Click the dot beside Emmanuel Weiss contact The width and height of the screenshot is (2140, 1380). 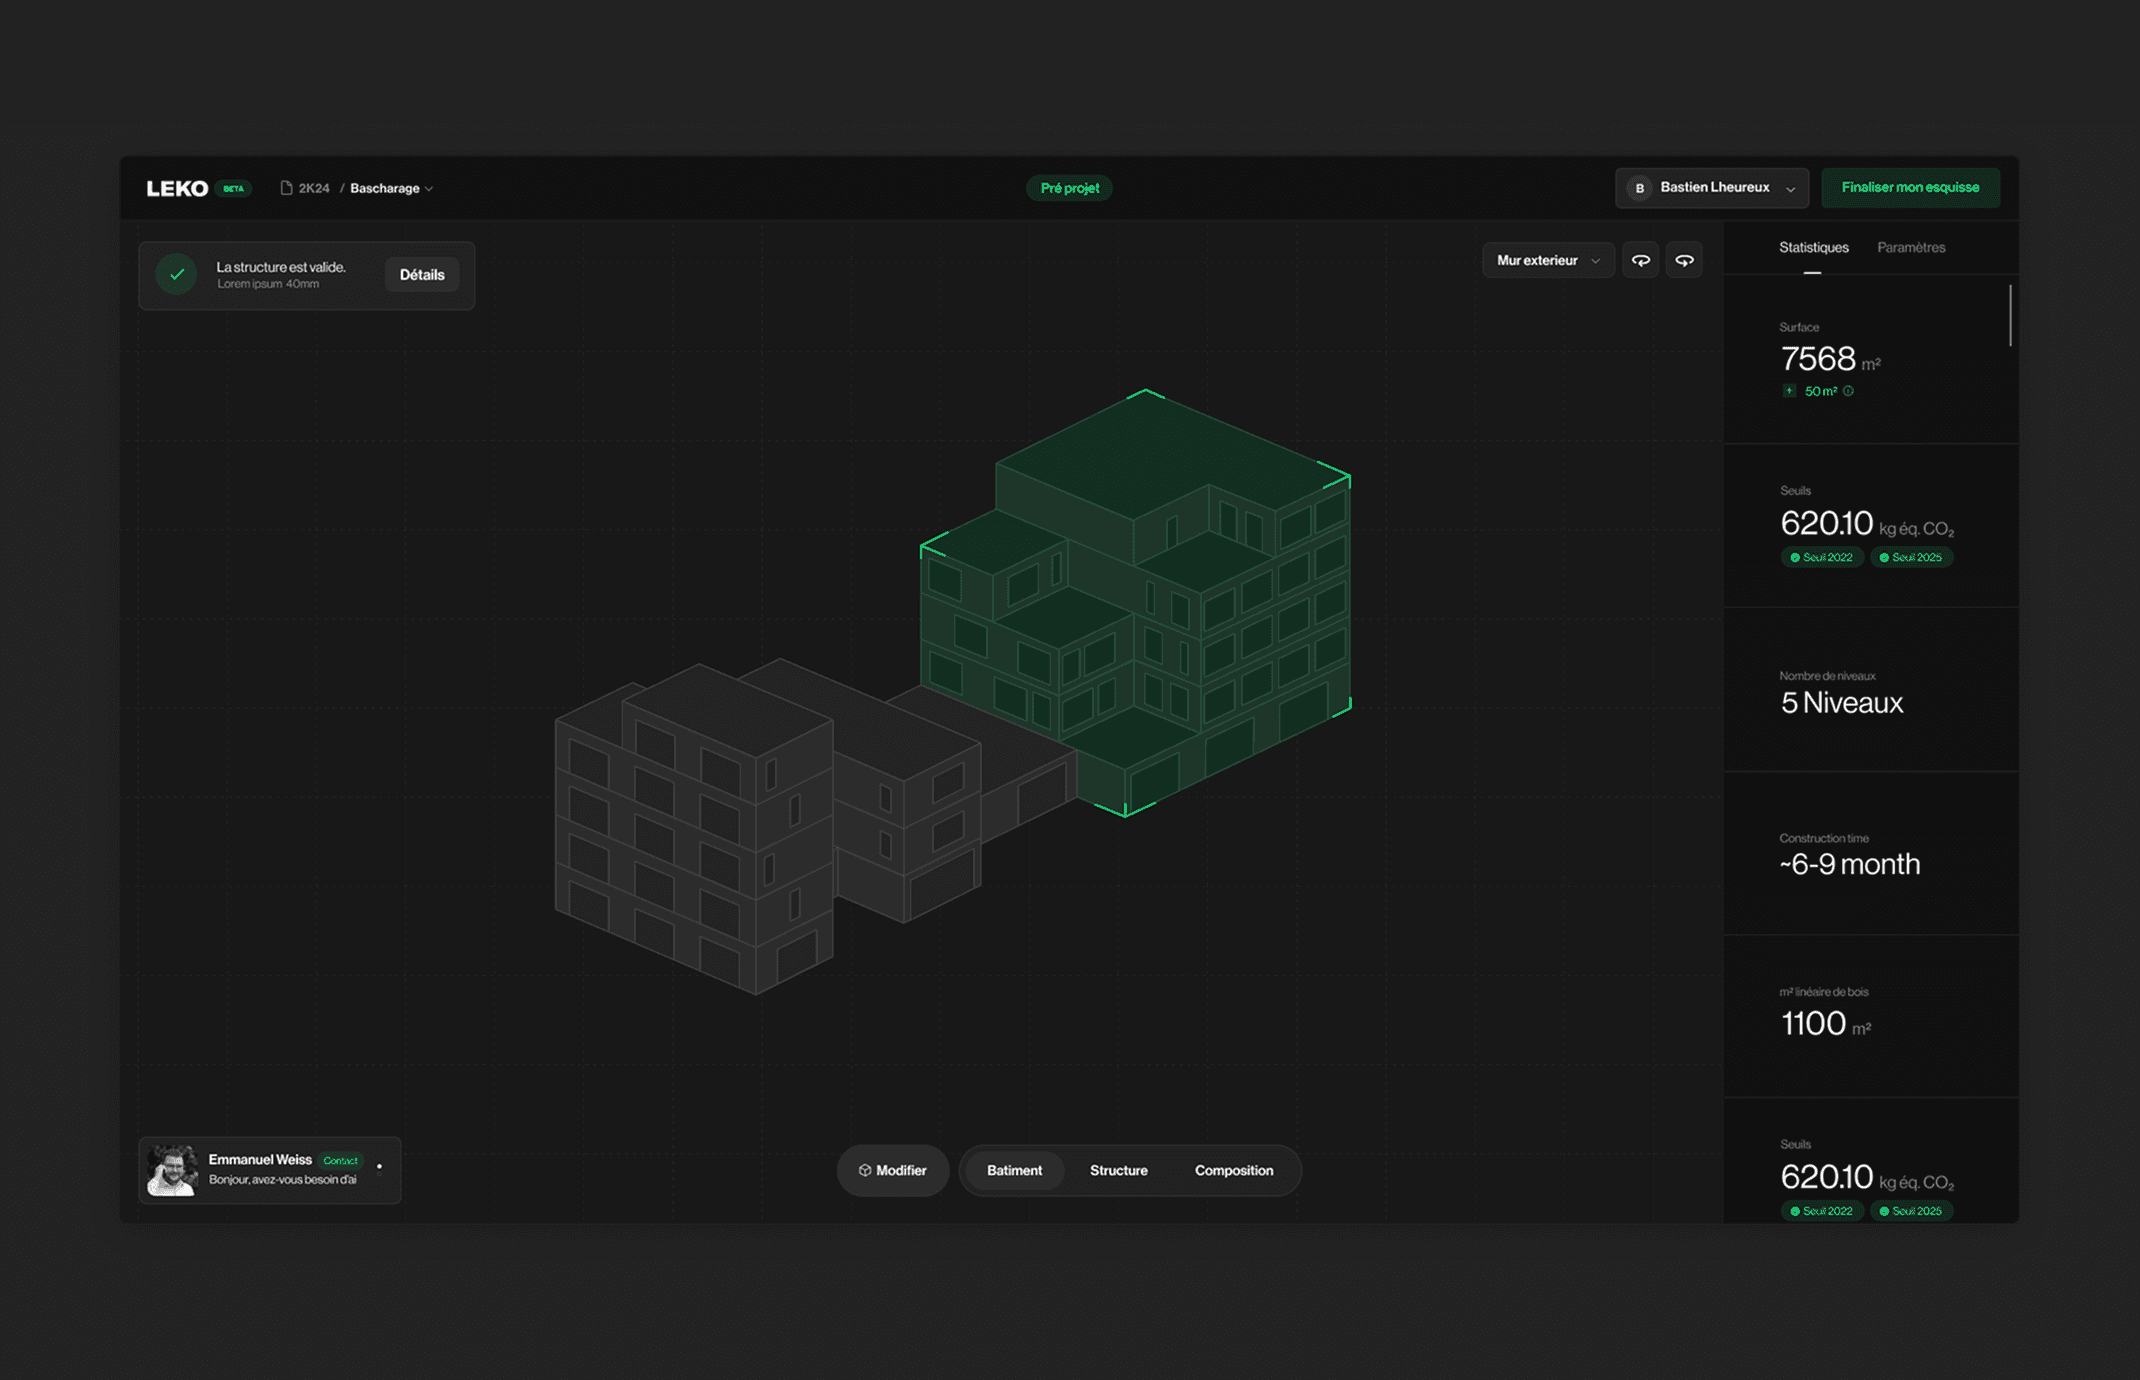[x=379, y=1166]
